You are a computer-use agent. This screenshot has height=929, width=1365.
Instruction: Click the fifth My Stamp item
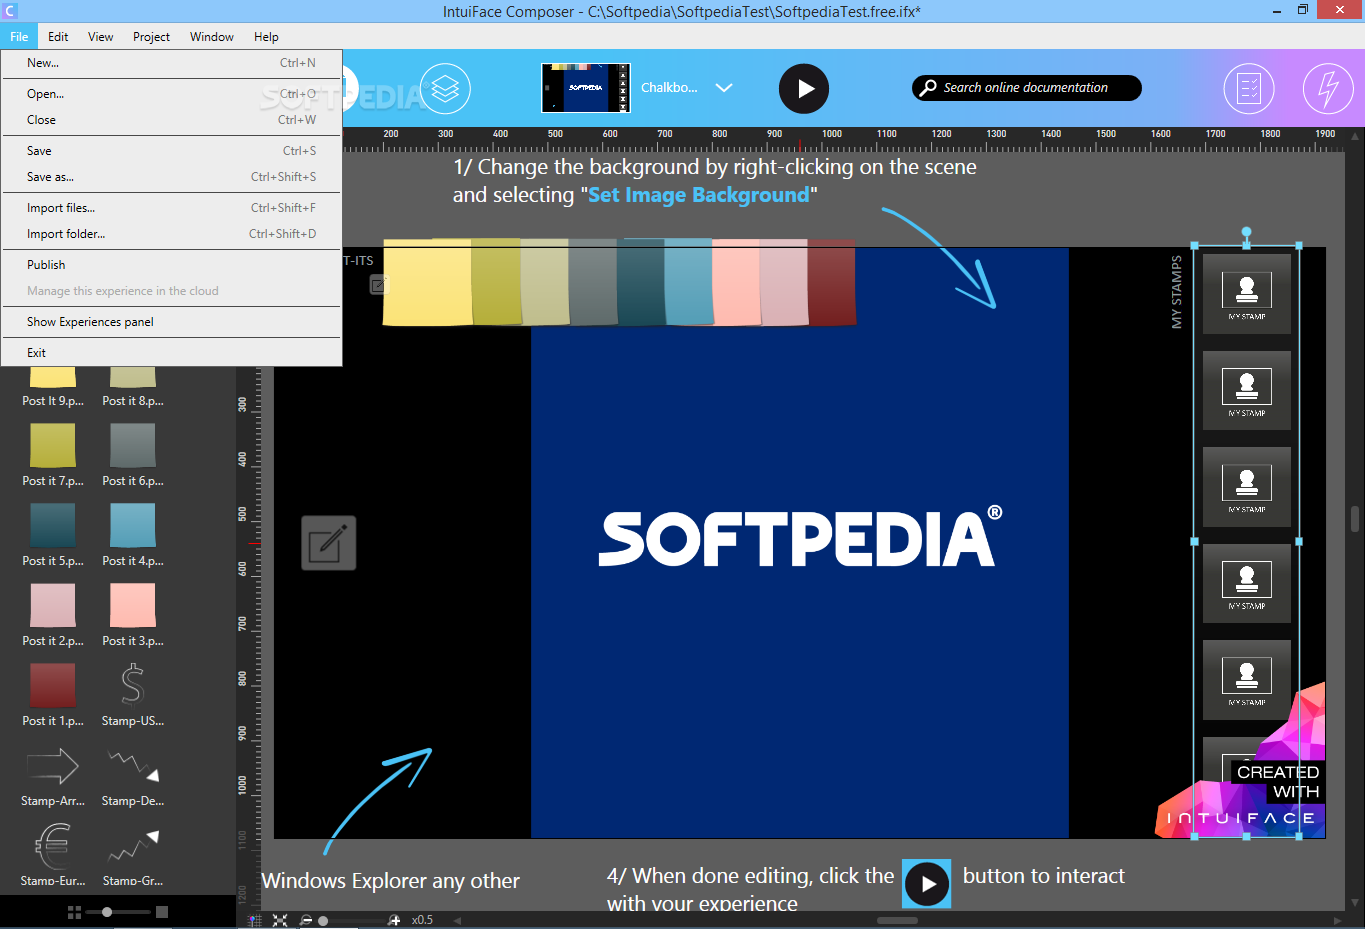pyautogui.click(x=1247, y=680)
